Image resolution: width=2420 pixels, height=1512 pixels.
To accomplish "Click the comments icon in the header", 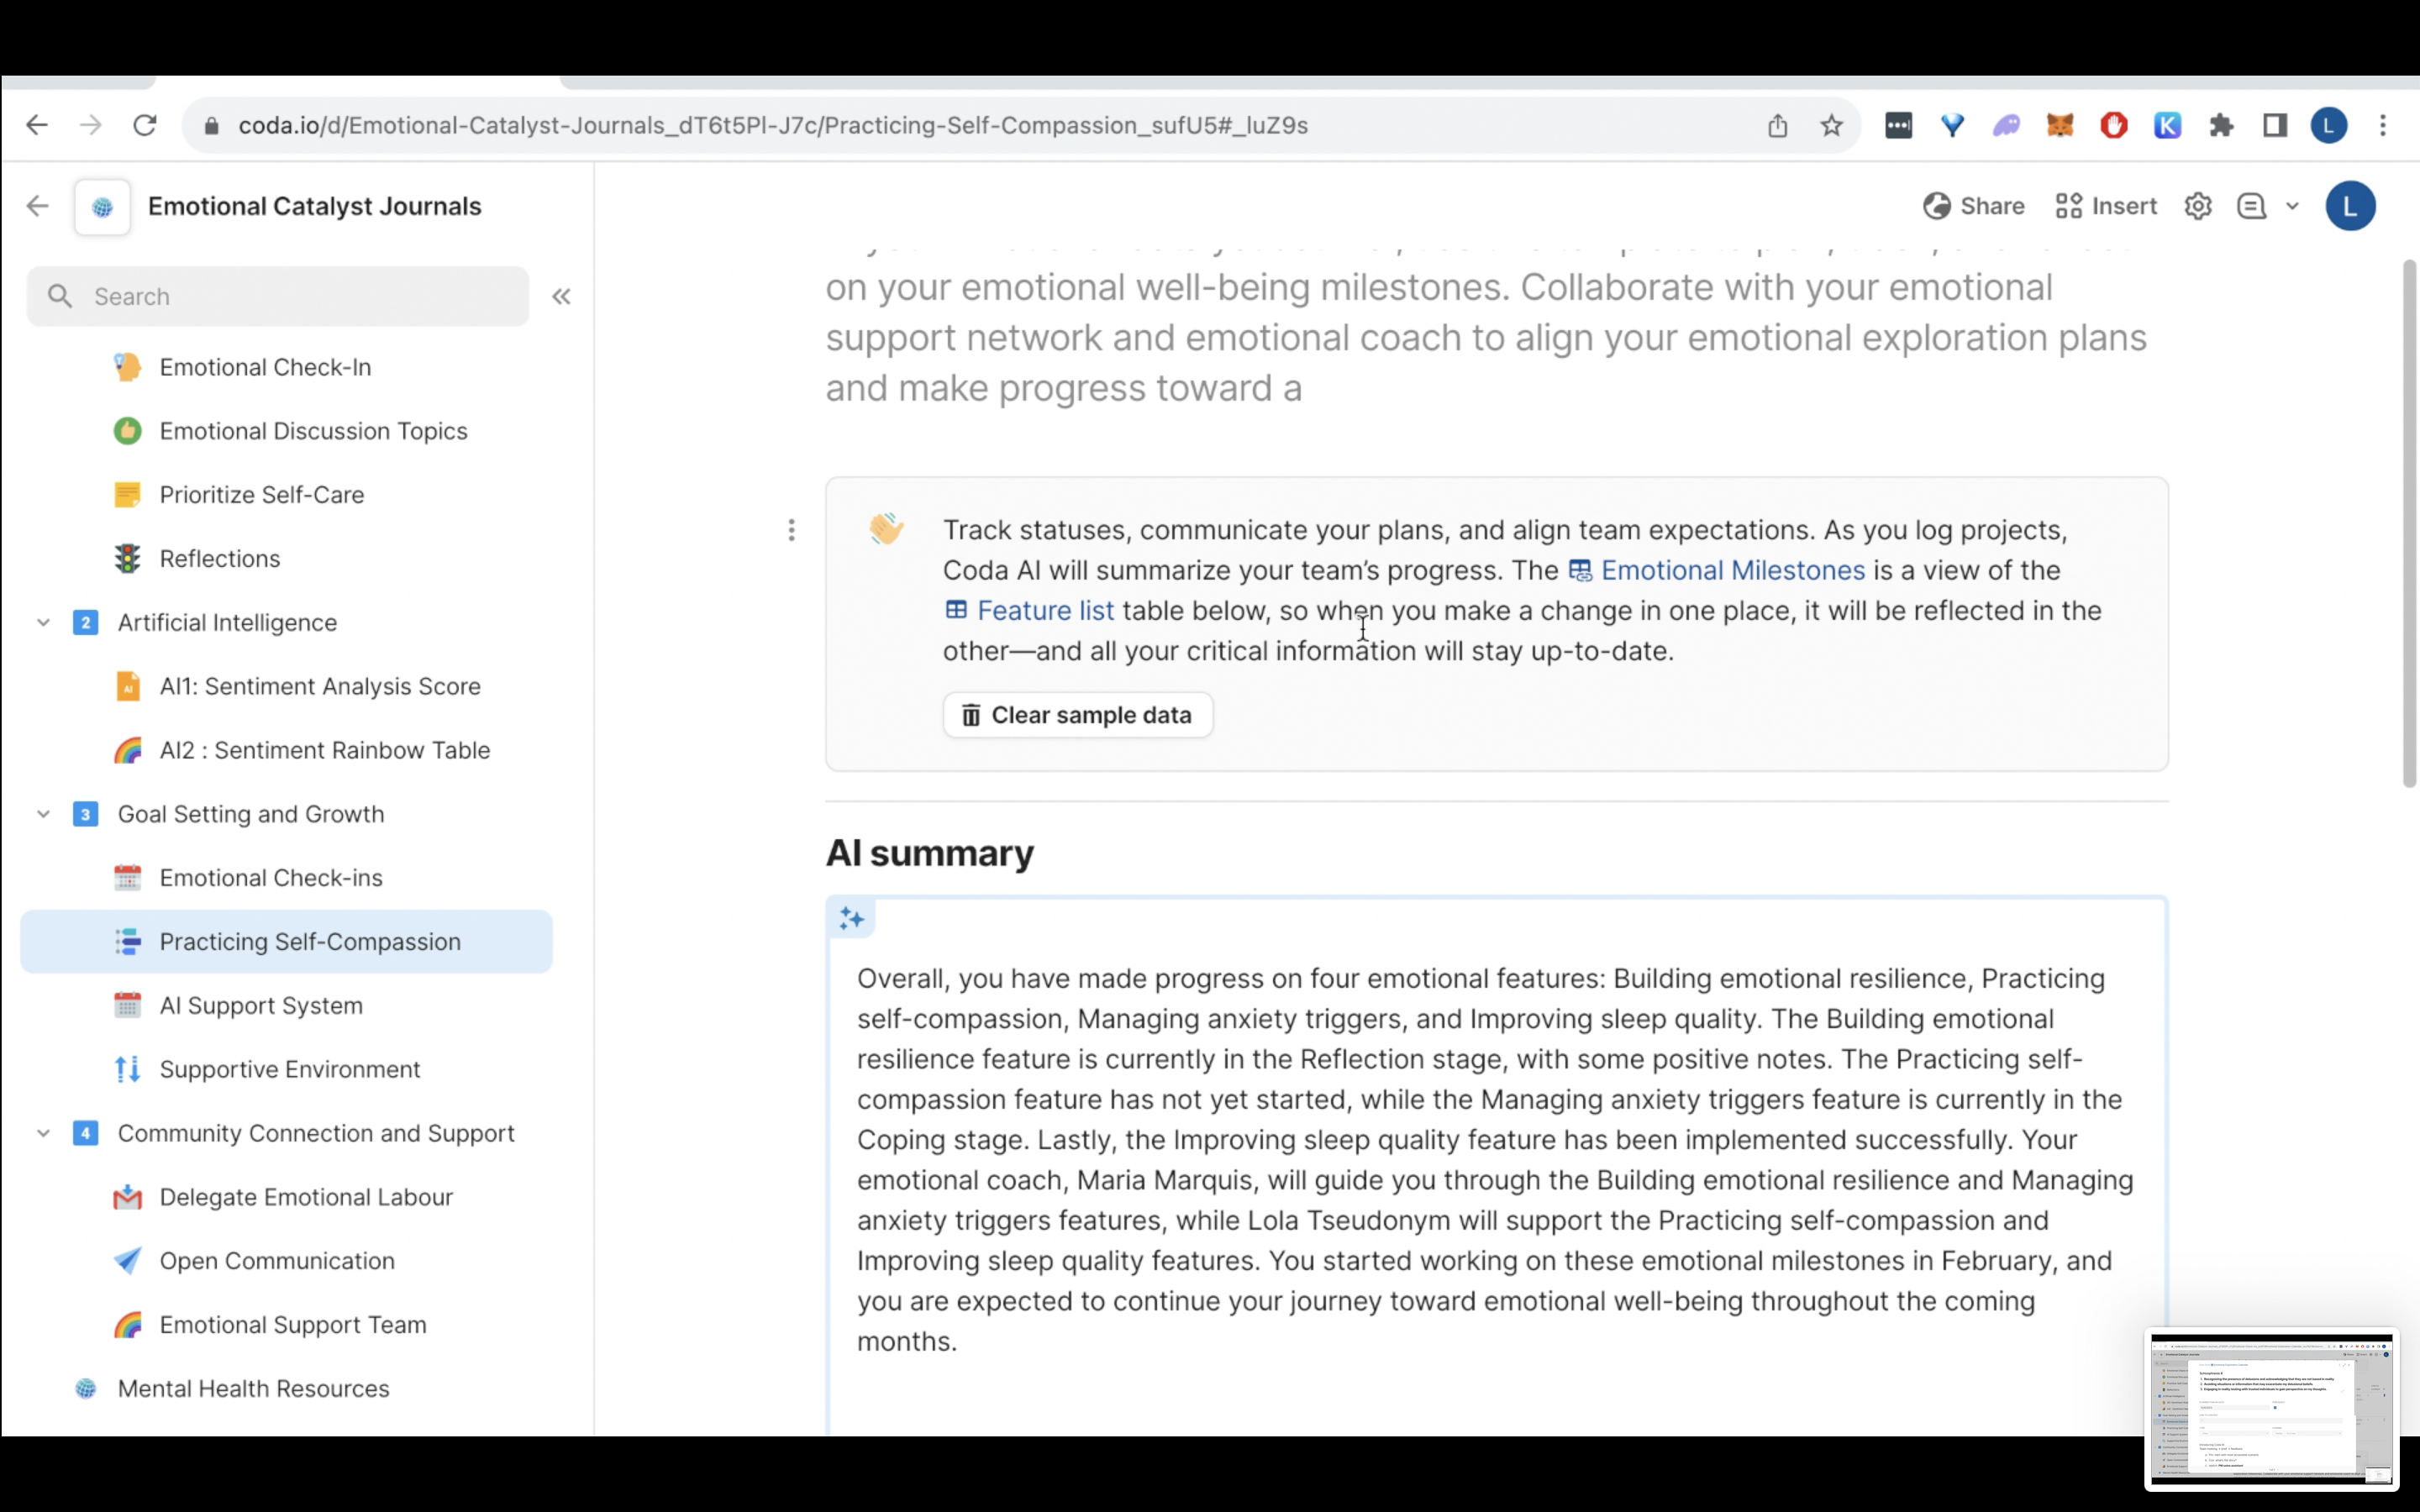I will [2251, 206].
